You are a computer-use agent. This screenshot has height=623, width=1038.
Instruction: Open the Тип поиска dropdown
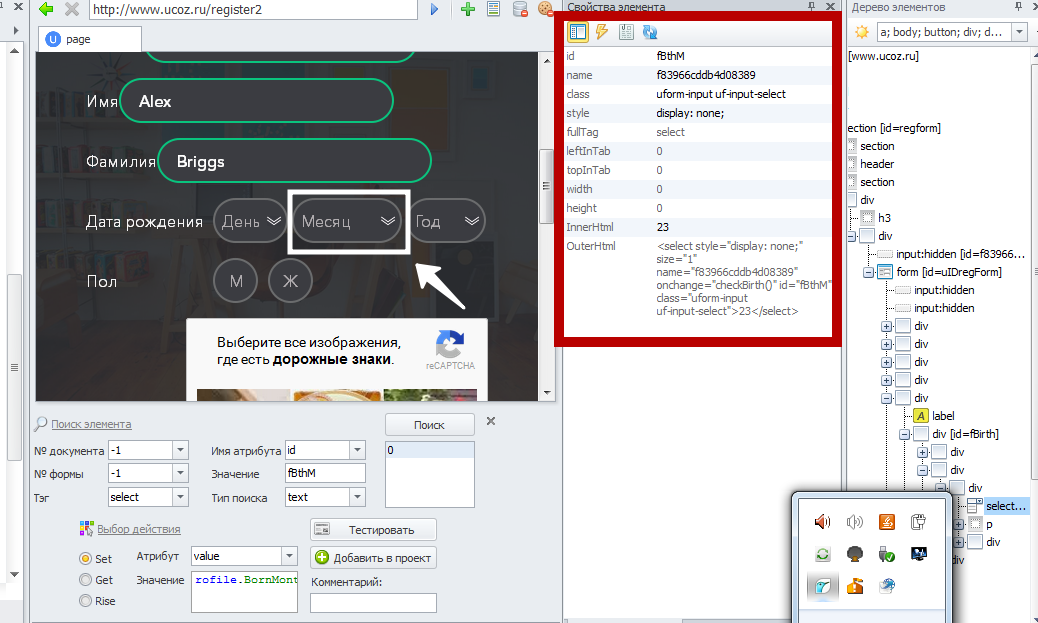click(356, 497)
